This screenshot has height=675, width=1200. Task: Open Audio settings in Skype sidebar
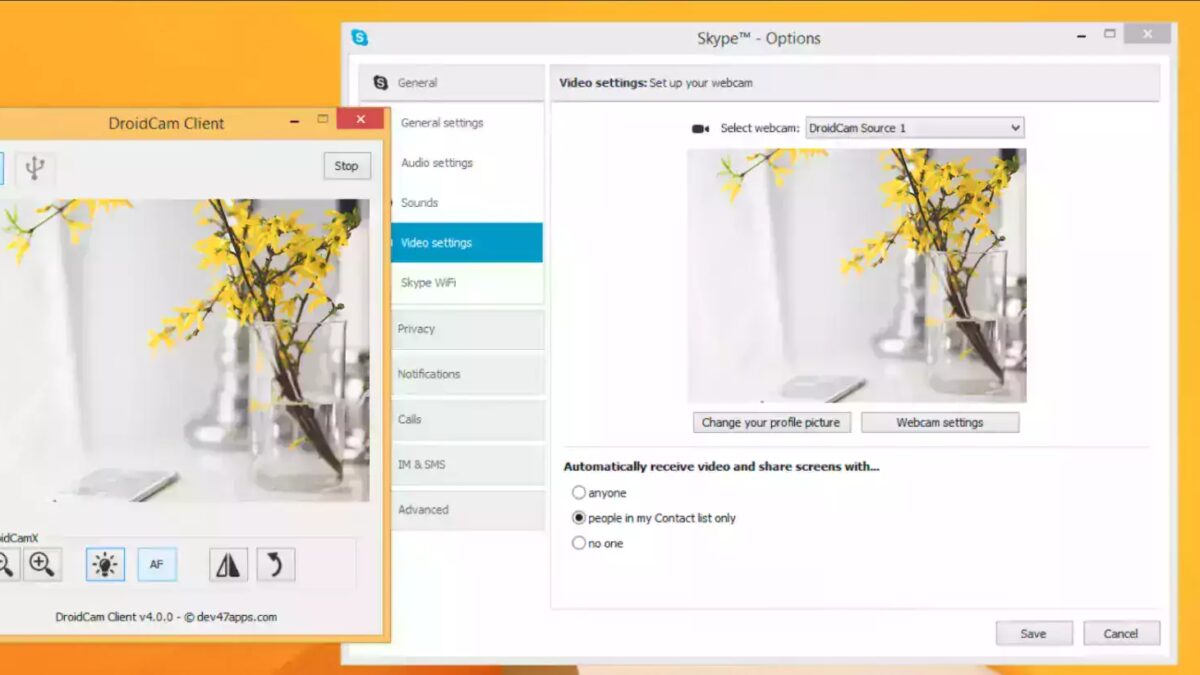(437, 163)
